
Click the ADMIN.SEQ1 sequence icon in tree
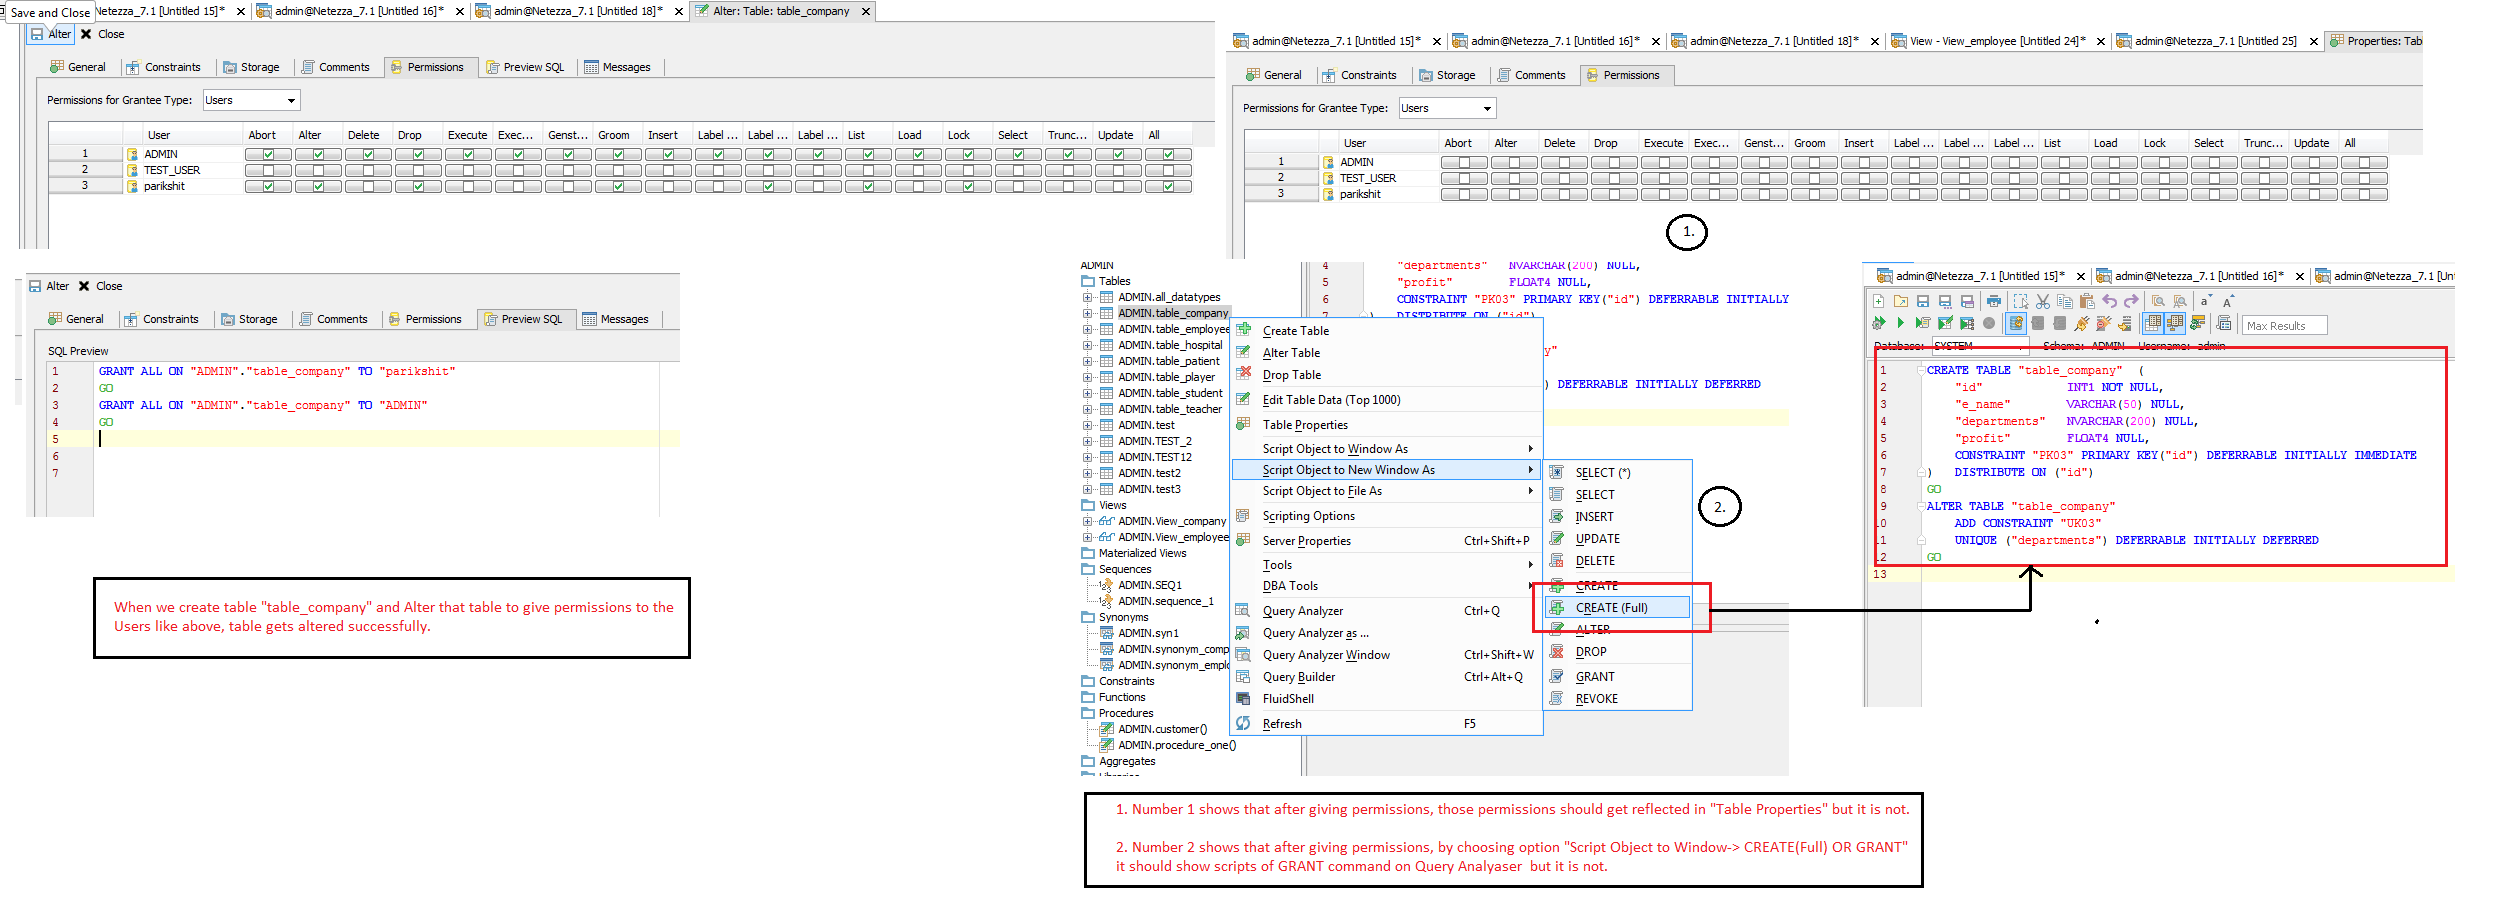click(x=1107, y=585)
